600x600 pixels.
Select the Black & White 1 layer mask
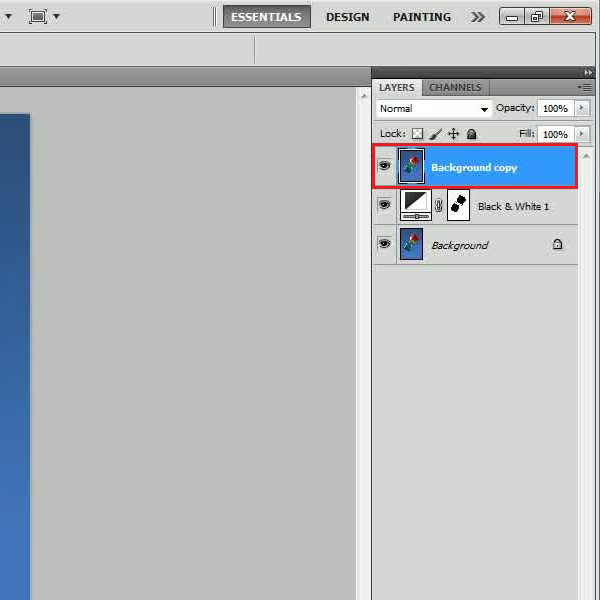tap(458, 205)
